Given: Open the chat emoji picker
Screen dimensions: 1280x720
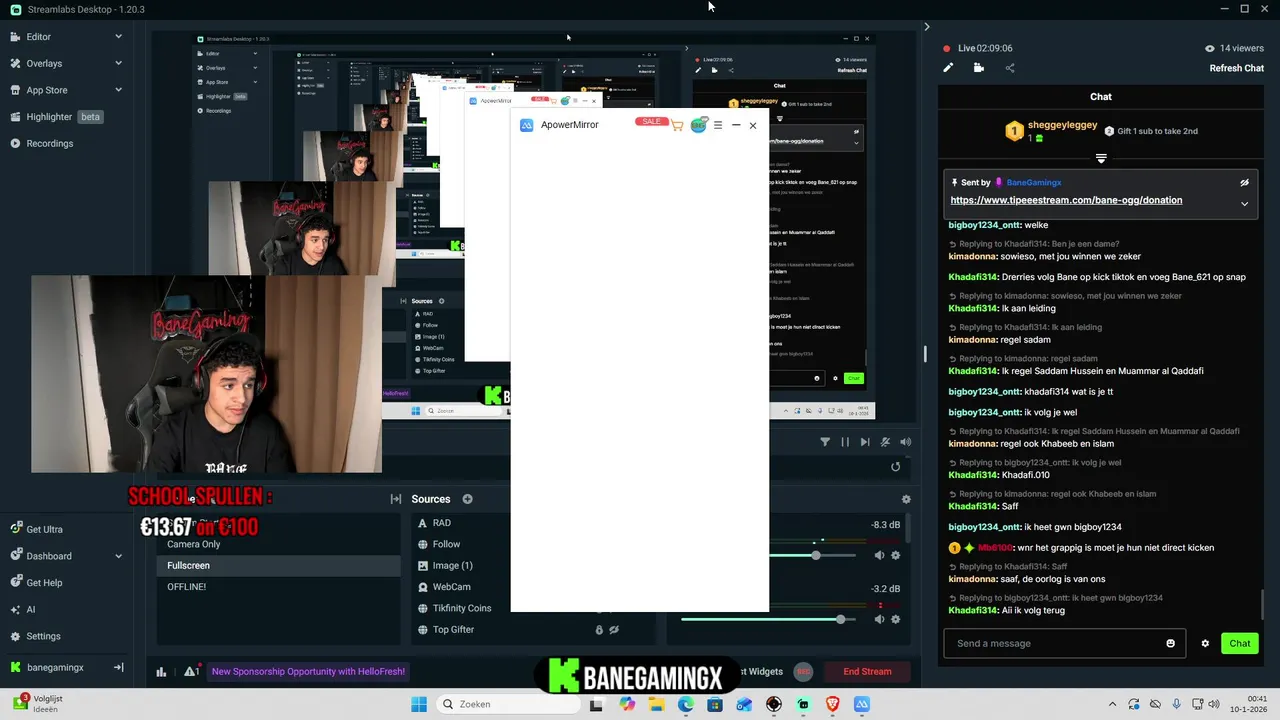Looking at the screenshot, I should pyautogui.click(x=1171, y=643).
